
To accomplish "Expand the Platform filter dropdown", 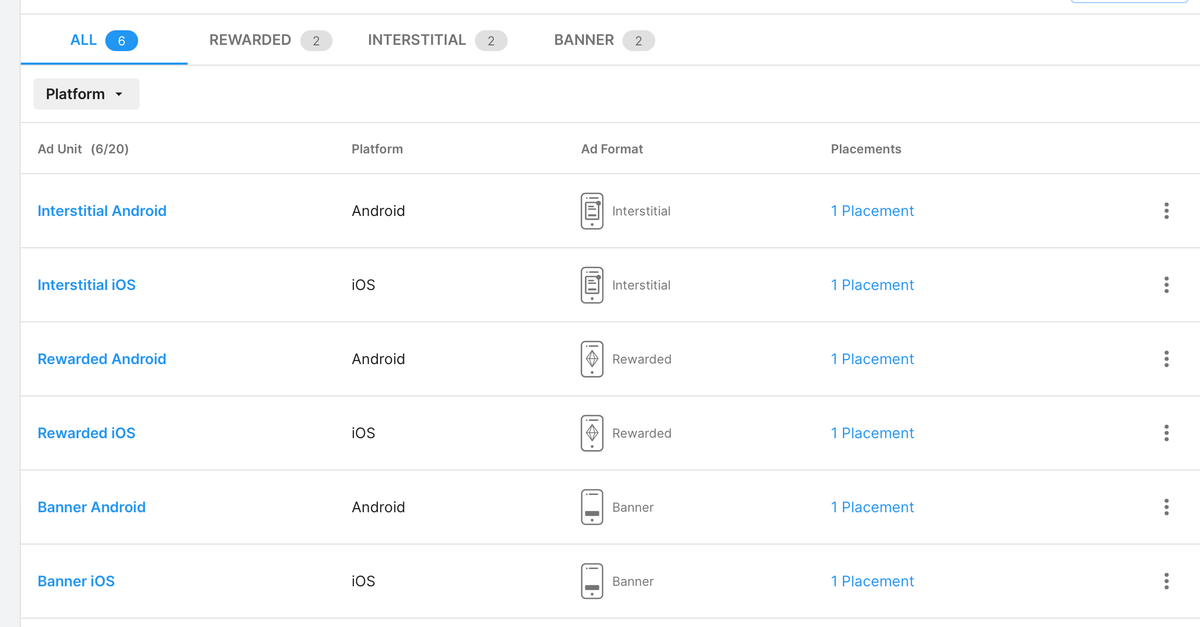I will (x=86, y=94).
